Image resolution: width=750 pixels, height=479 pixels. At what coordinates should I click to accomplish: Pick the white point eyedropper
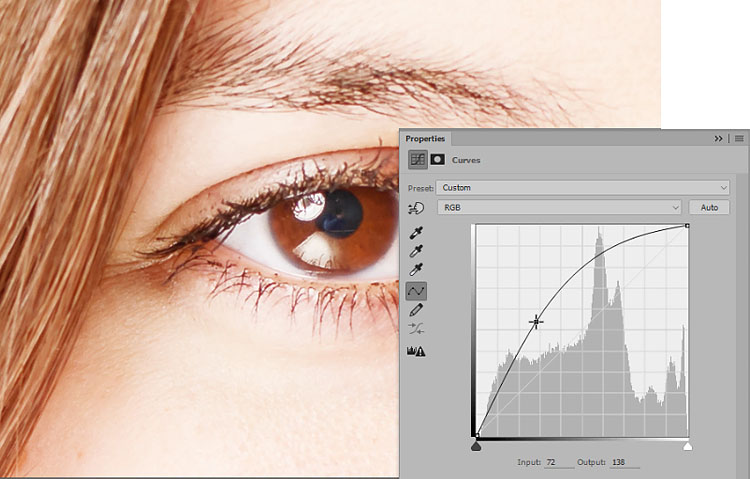(416, 270)
